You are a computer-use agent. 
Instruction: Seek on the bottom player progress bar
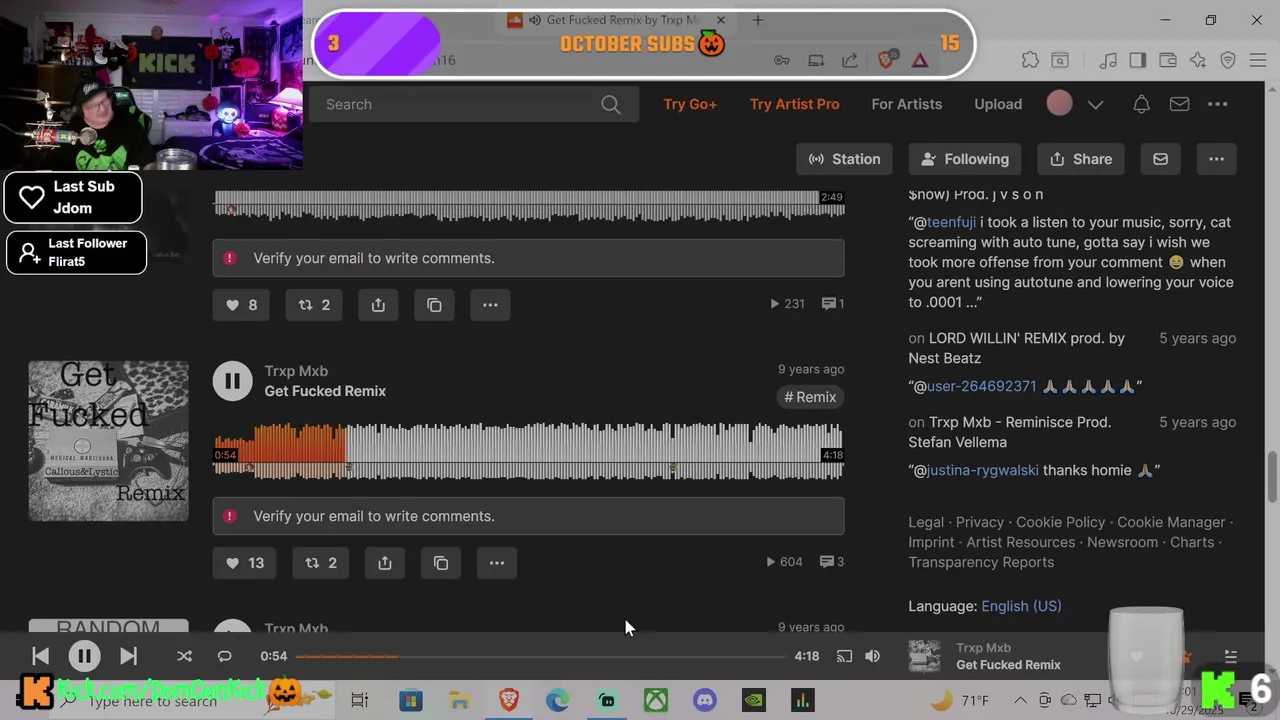pos(540,656)
